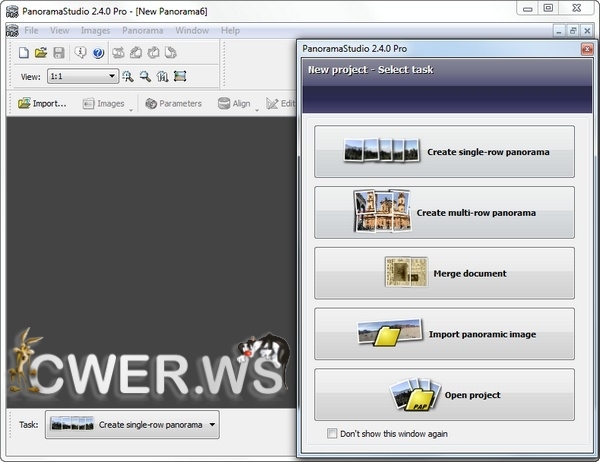Close the New project dialog

[x=586, y=48]
